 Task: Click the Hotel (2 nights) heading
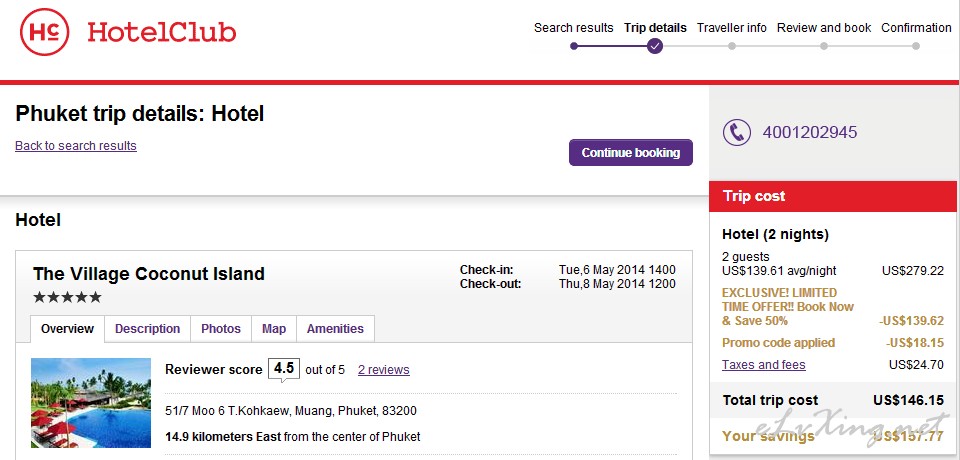point(775,234)
